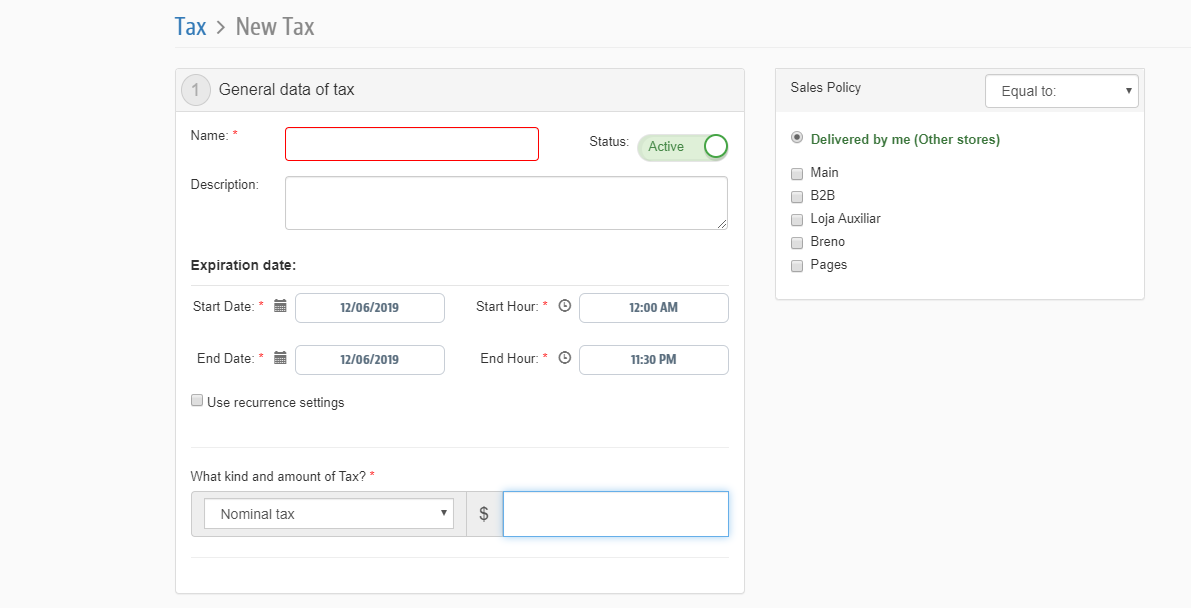Viewport: 1191px width, 608px height.
Task: Click the dollar sign symbol
Action: pos(484,514)
